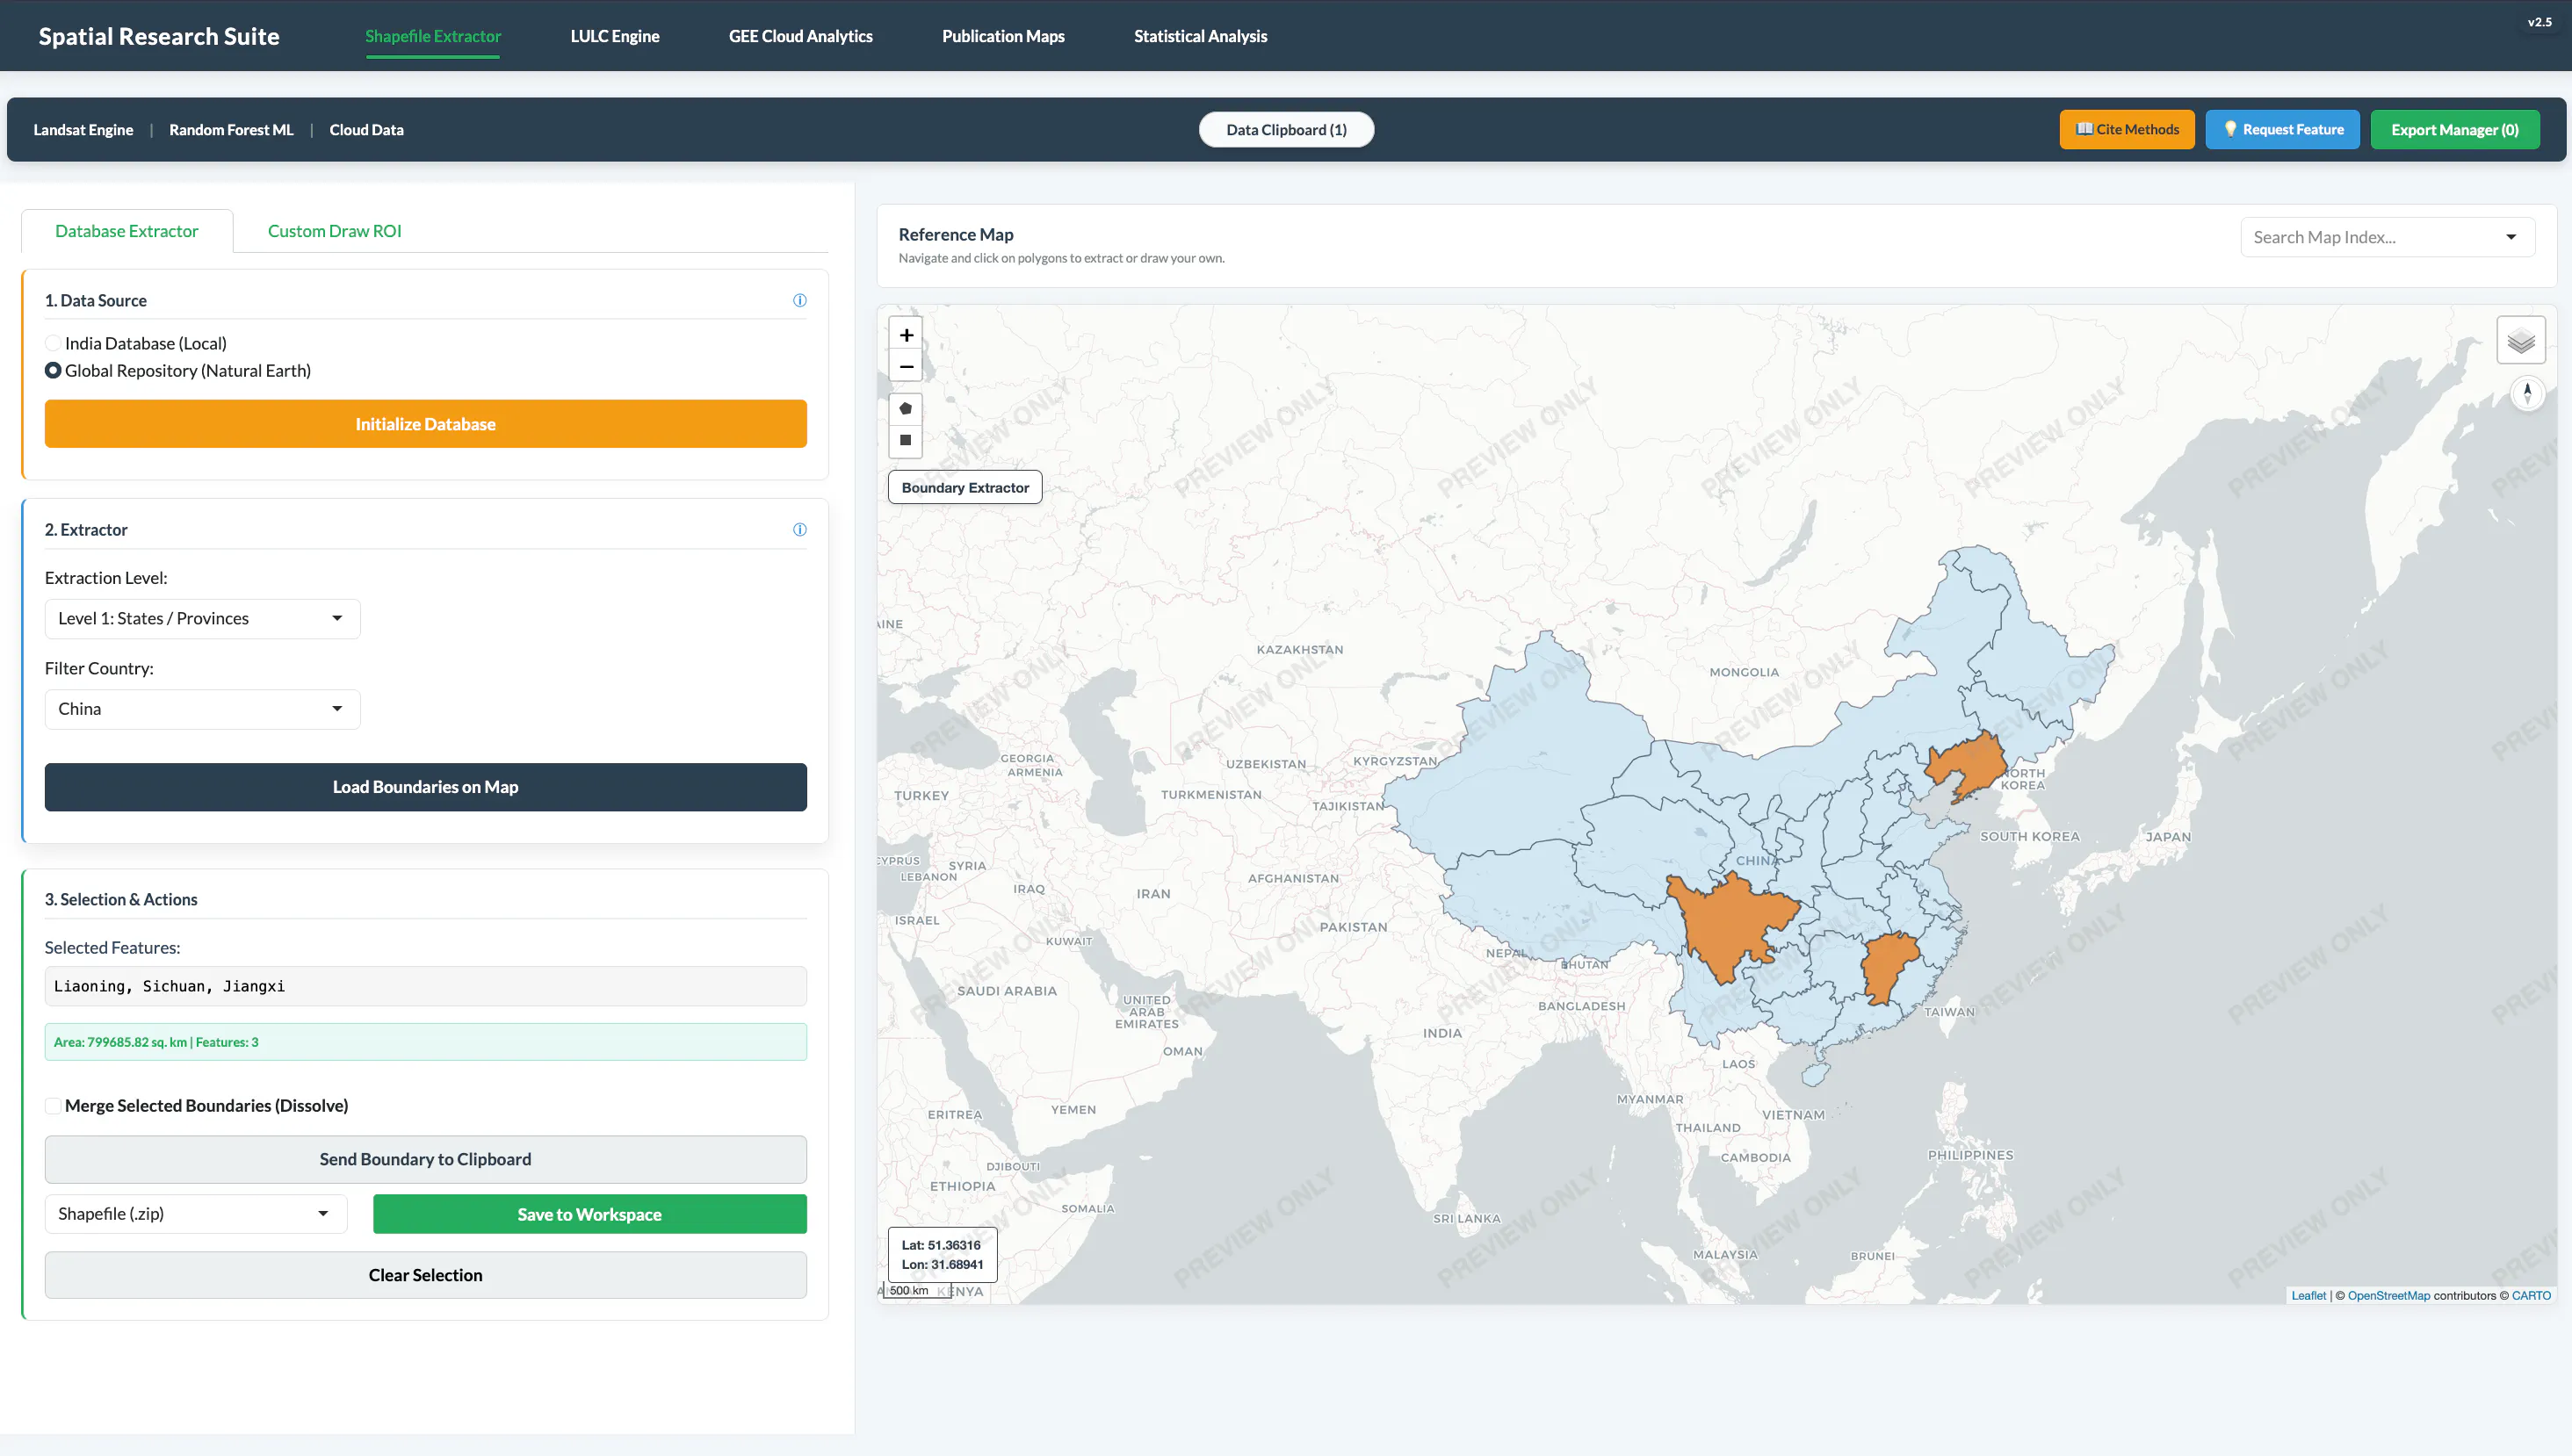Select the draw polygon tool
Image resolution: width=2572 pixels, height=1456 pixels.
click(906, 408)
